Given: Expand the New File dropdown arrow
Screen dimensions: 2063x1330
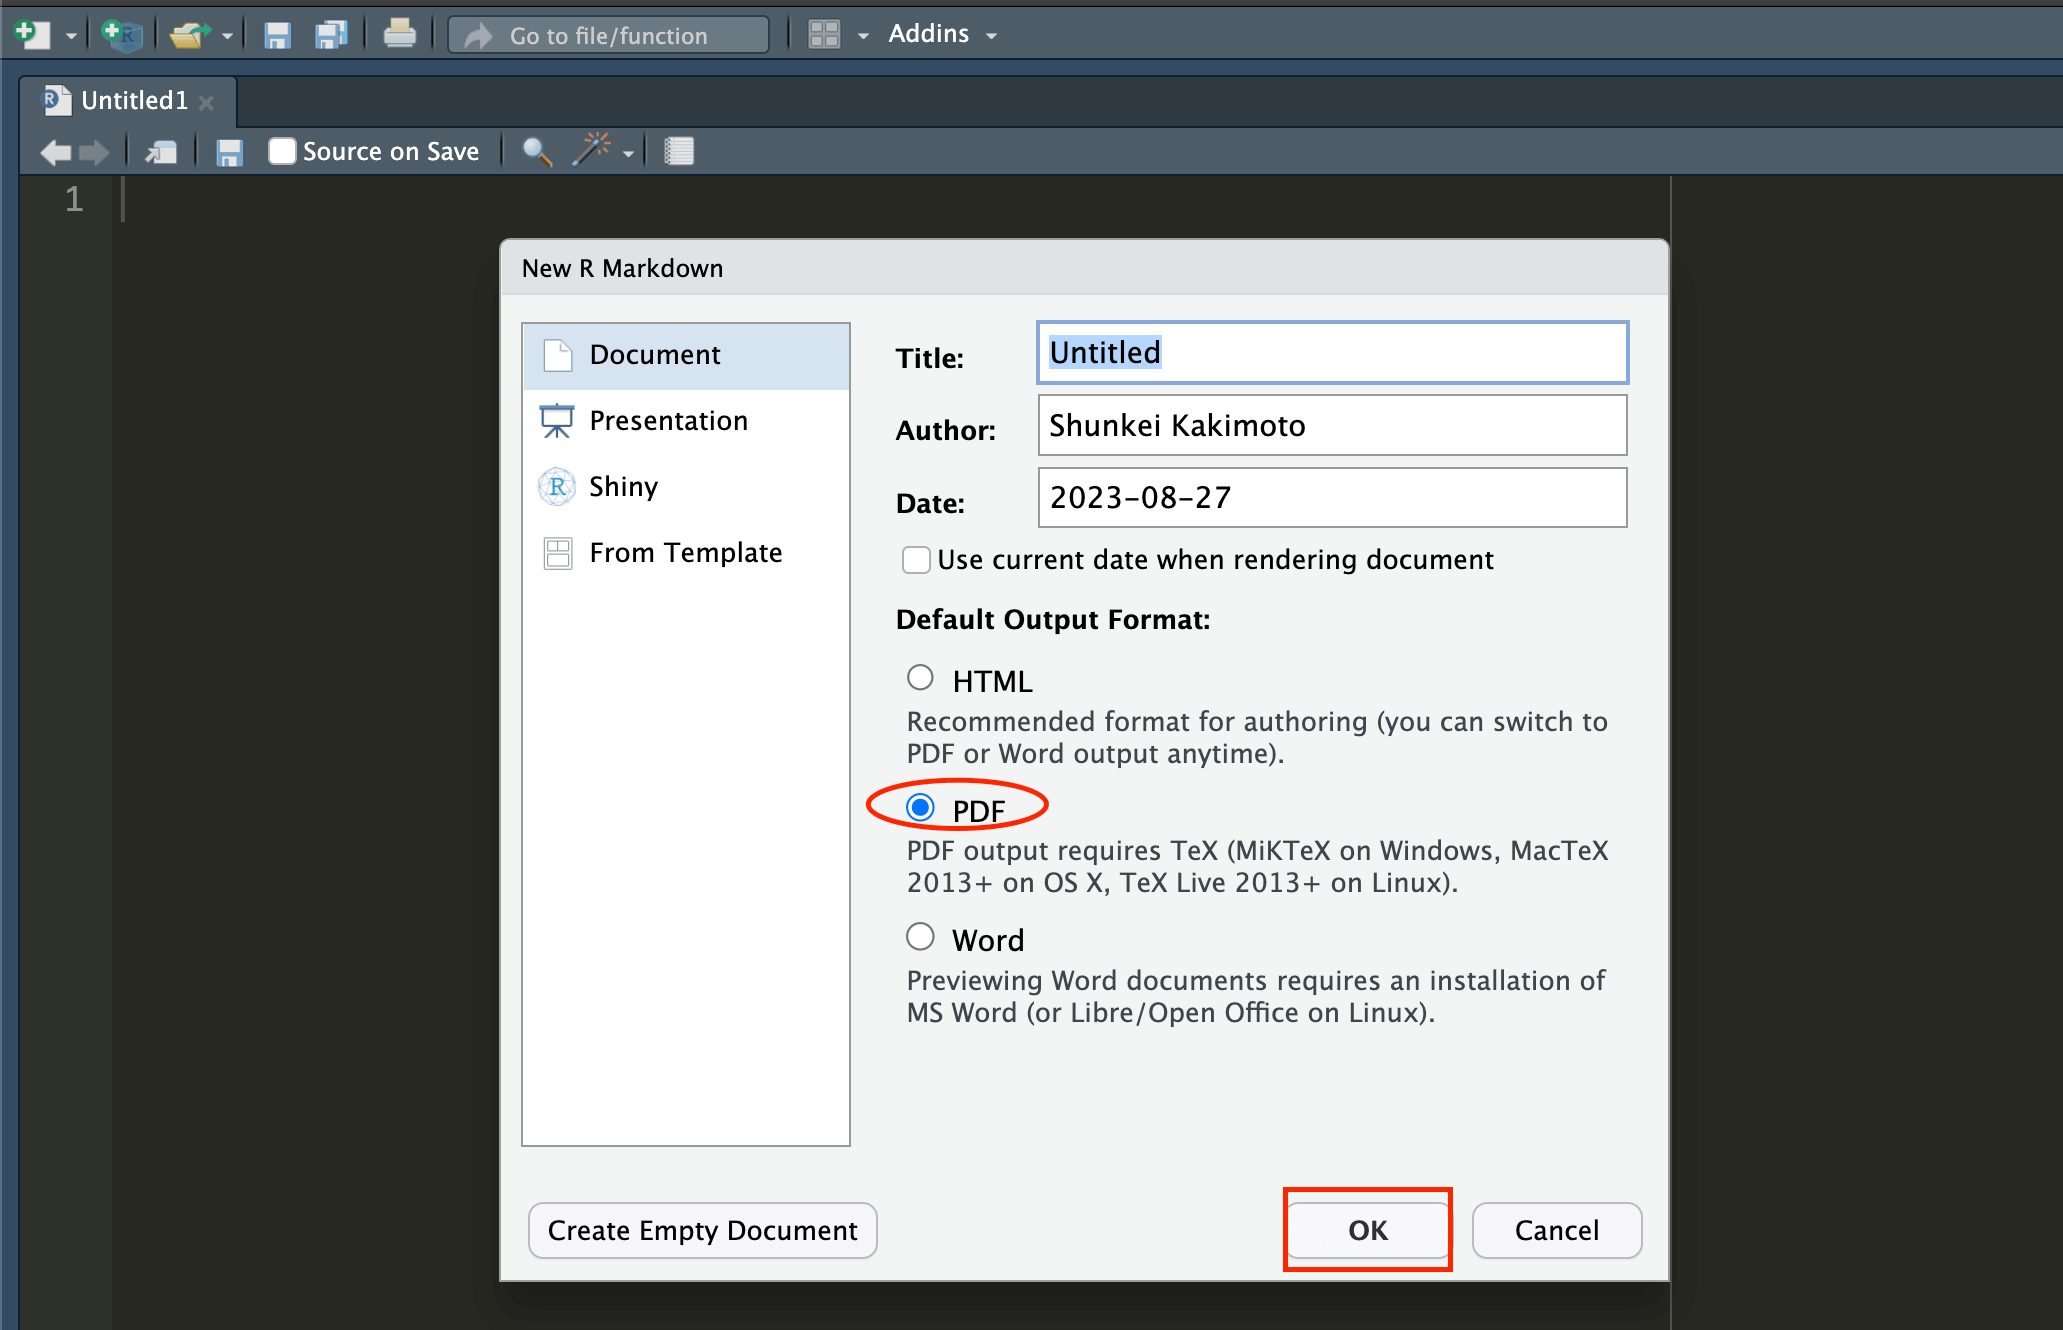Looking at the screenshot, I should [x=71, y=37].
